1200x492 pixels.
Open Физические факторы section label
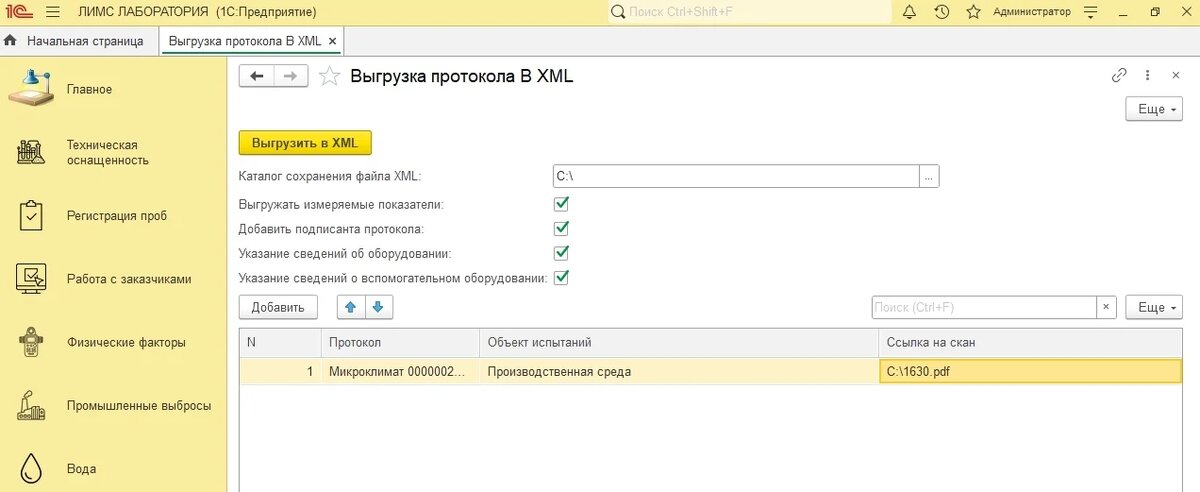click(126, 342)
